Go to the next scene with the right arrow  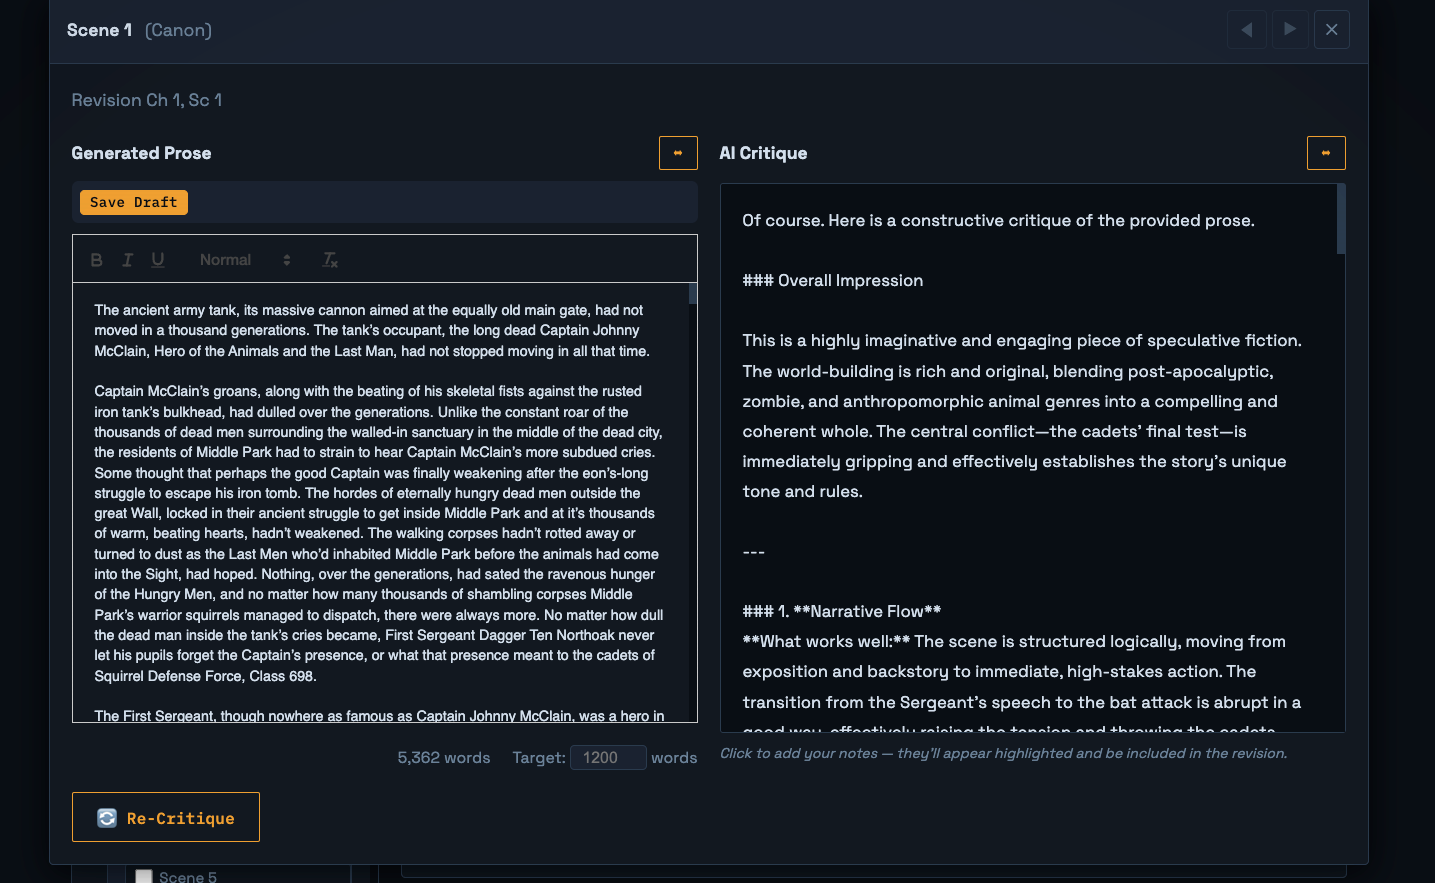pos(1290,29)
